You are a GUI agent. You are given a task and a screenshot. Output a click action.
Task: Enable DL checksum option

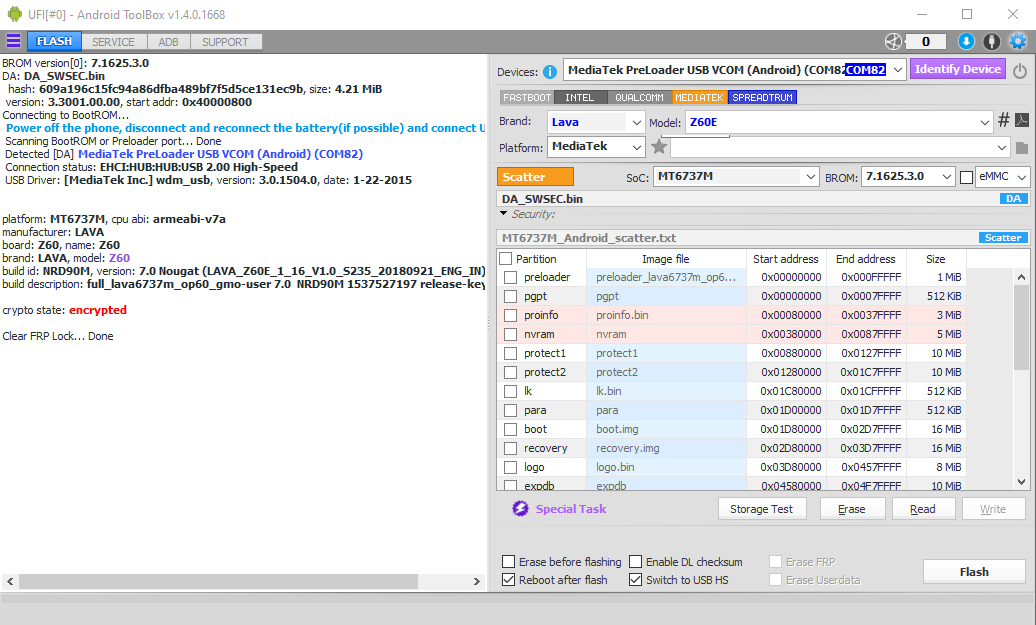pyautogui.click(x=636, y=562)
